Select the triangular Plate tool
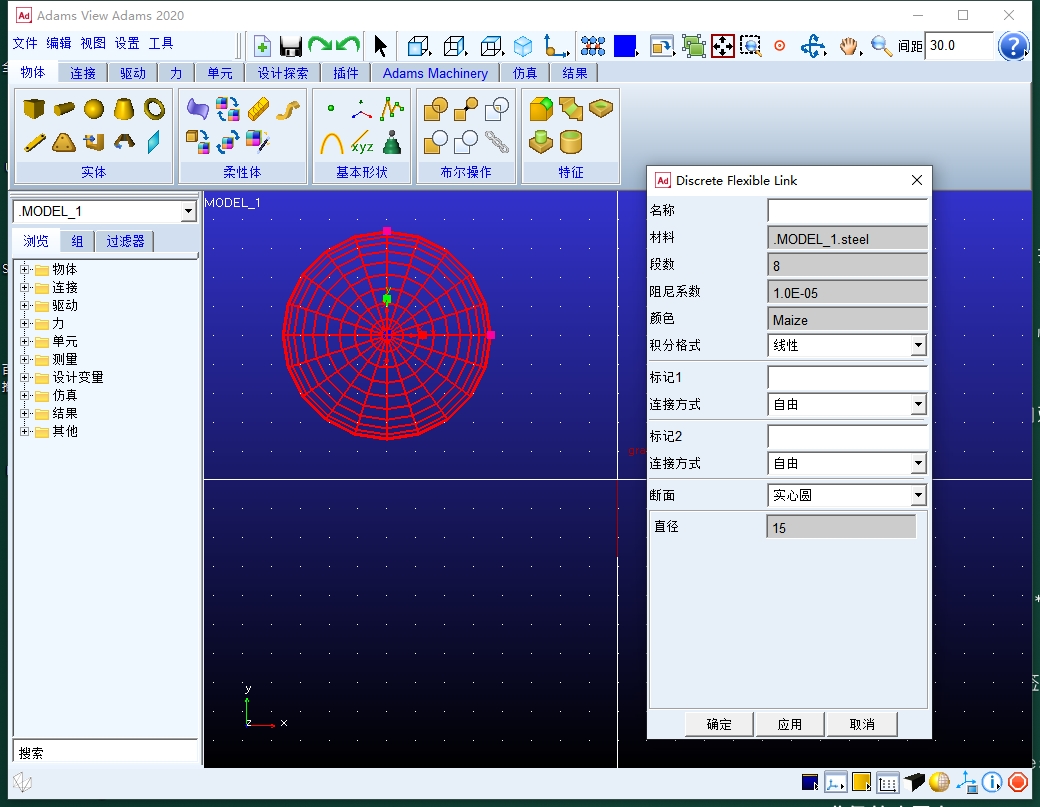1040x807 pixels. tap(64, 142)
